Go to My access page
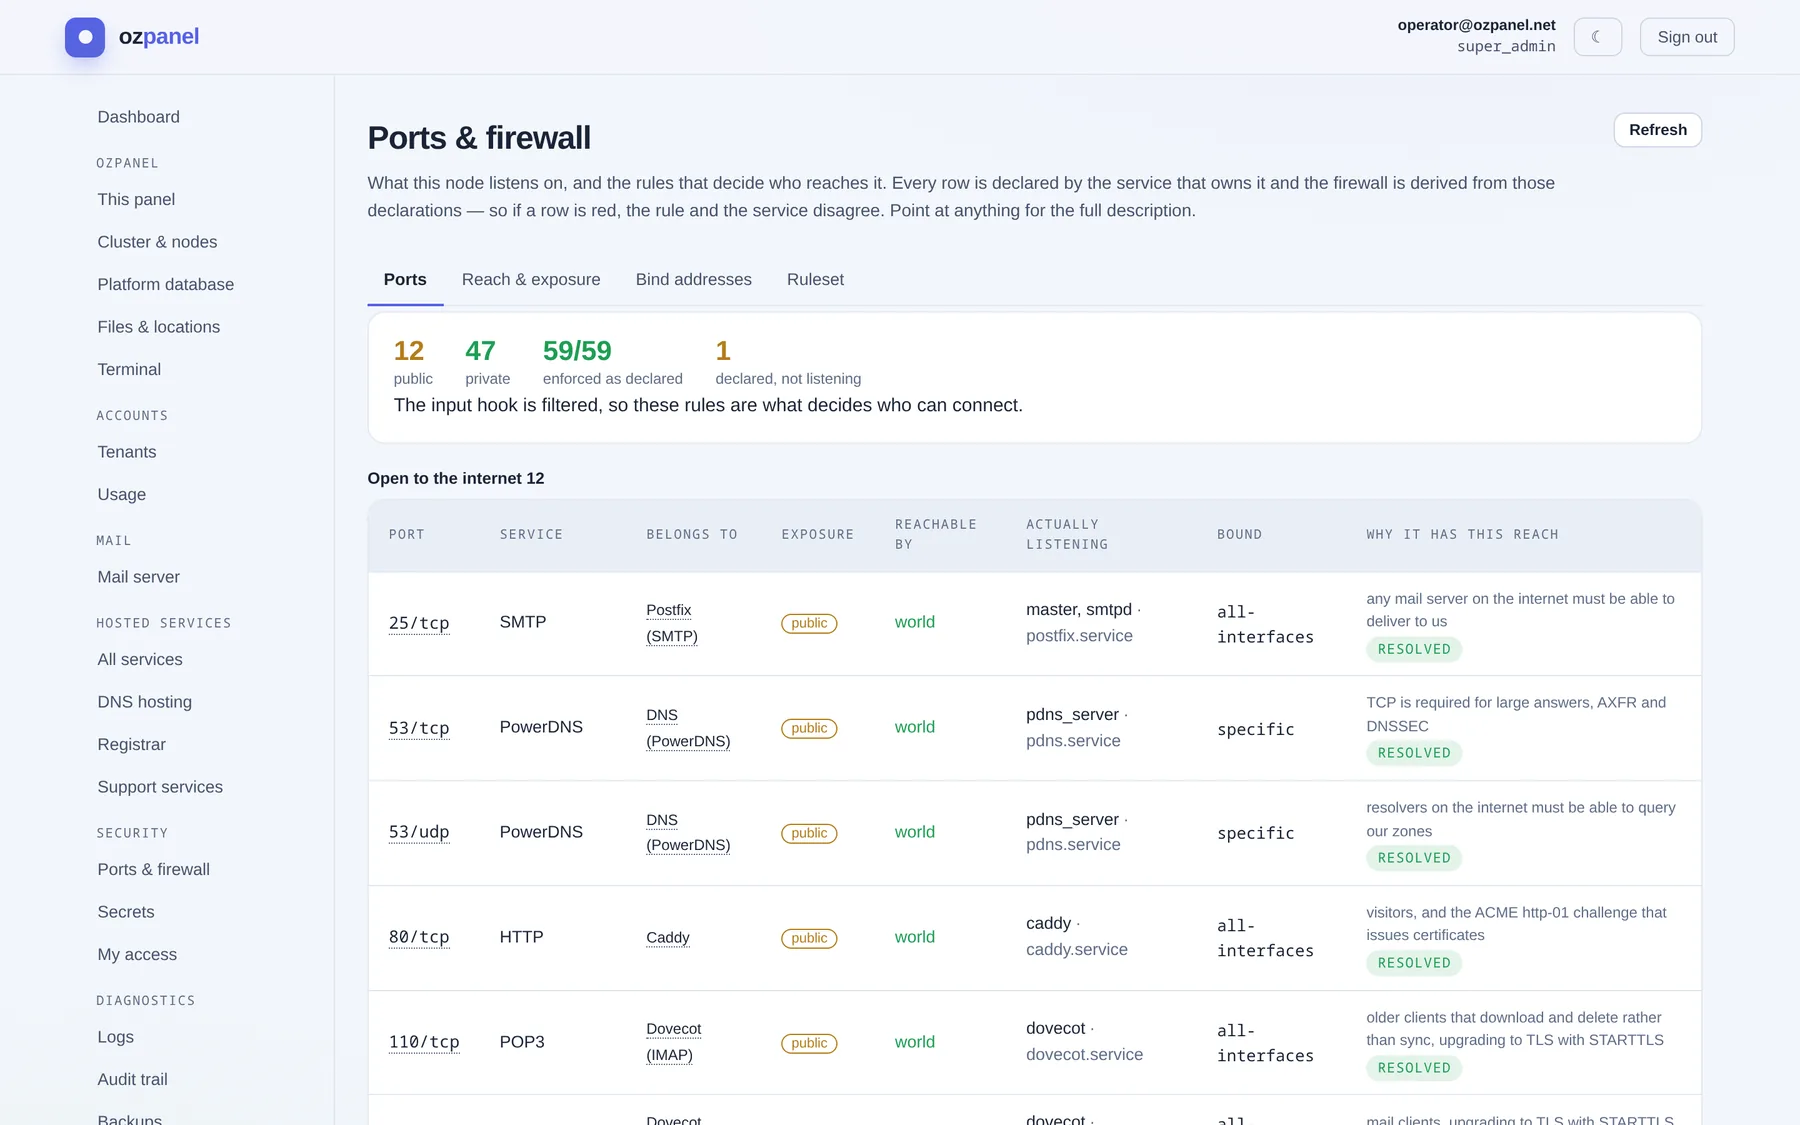The height and width of the screenshot is (1125, 1800). point(137,954)
